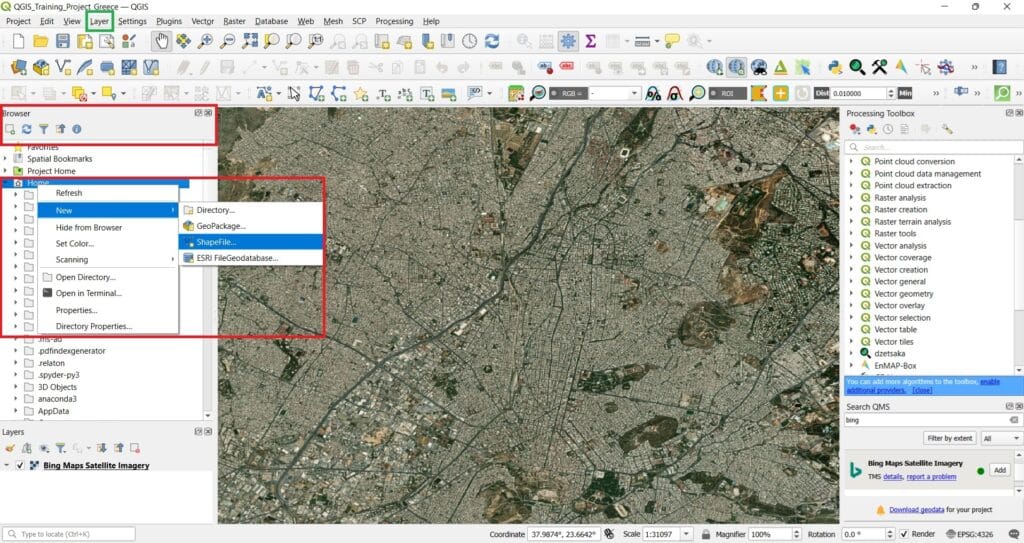Click Refresh in the context menu
Image resolution: width=1024 pixels, height=543 pixels.
(108, 193)
